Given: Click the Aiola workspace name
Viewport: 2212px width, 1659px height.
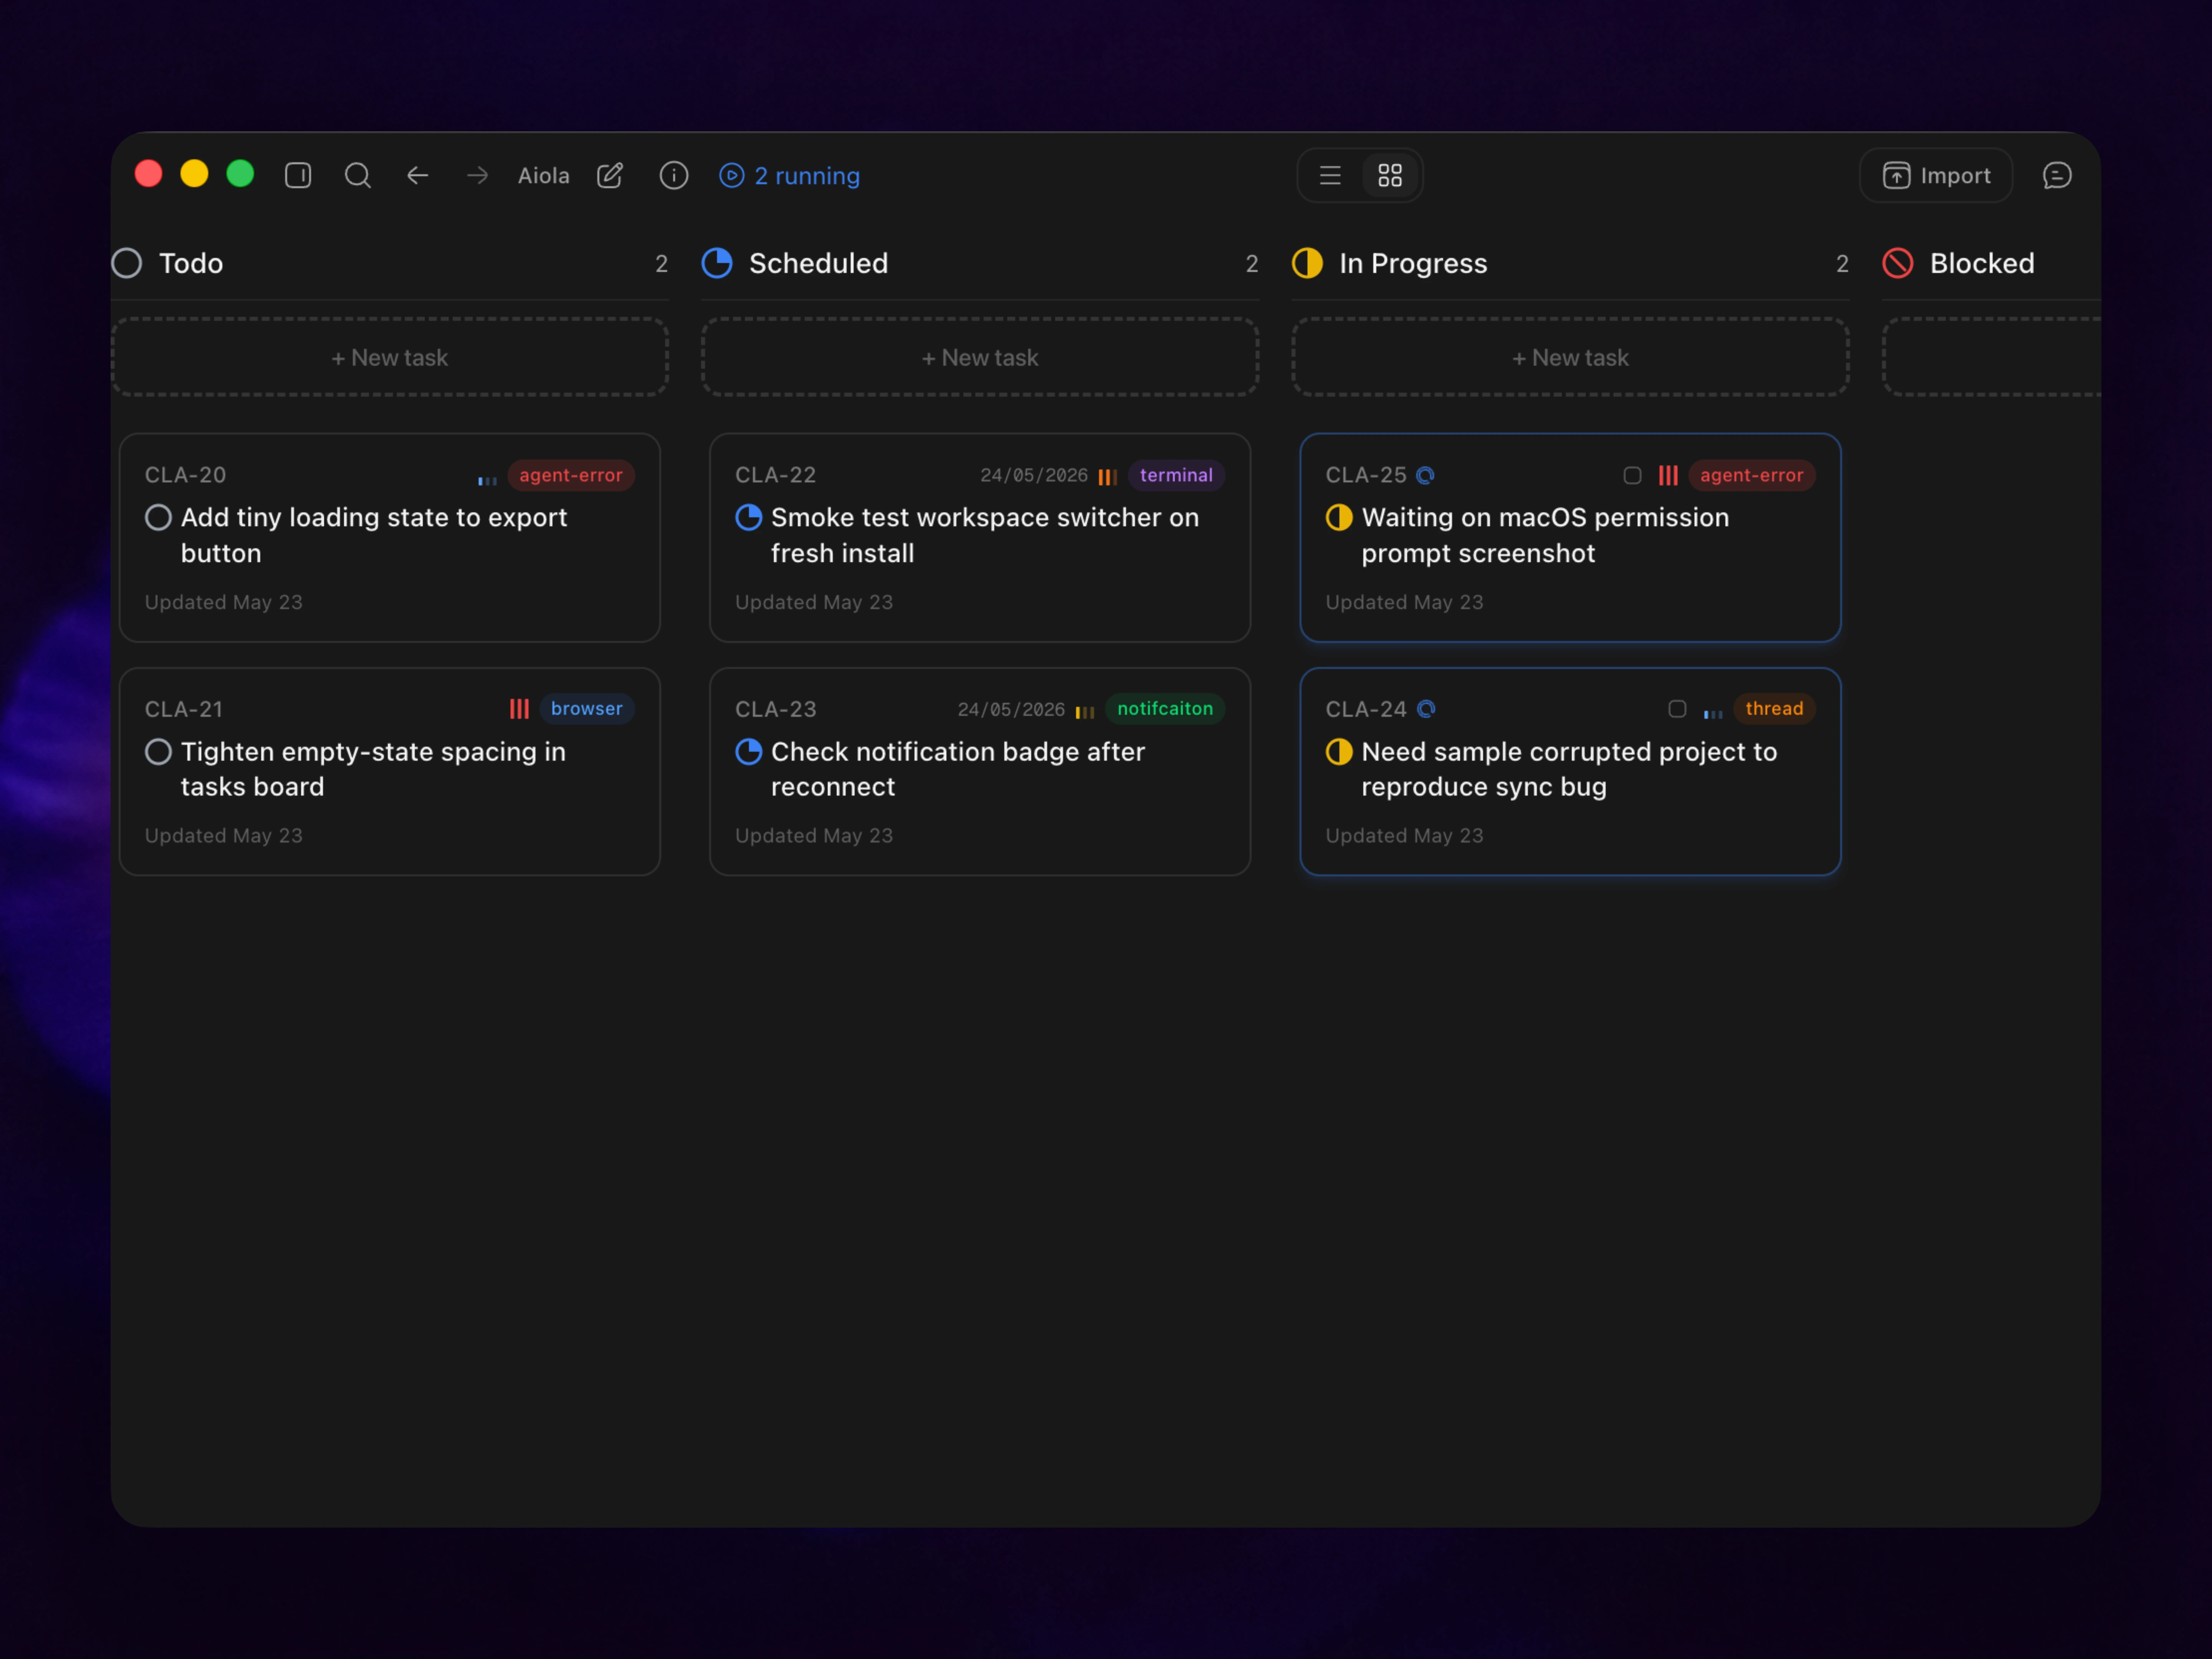Looking at the screenshot, I should (544, 176).
